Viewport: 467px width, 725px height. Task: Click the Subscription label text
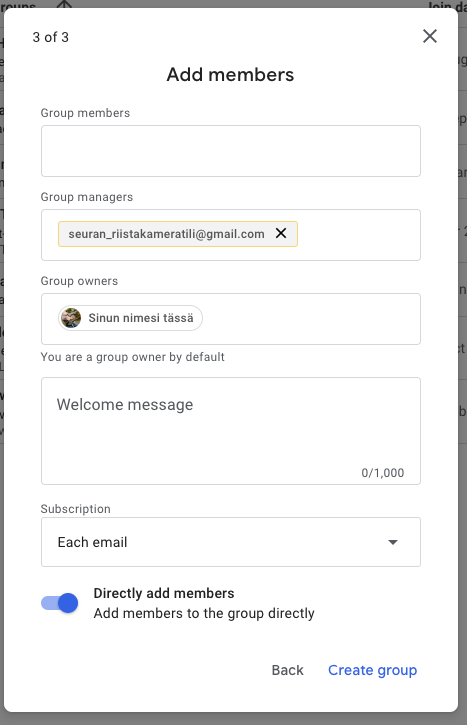75,509
